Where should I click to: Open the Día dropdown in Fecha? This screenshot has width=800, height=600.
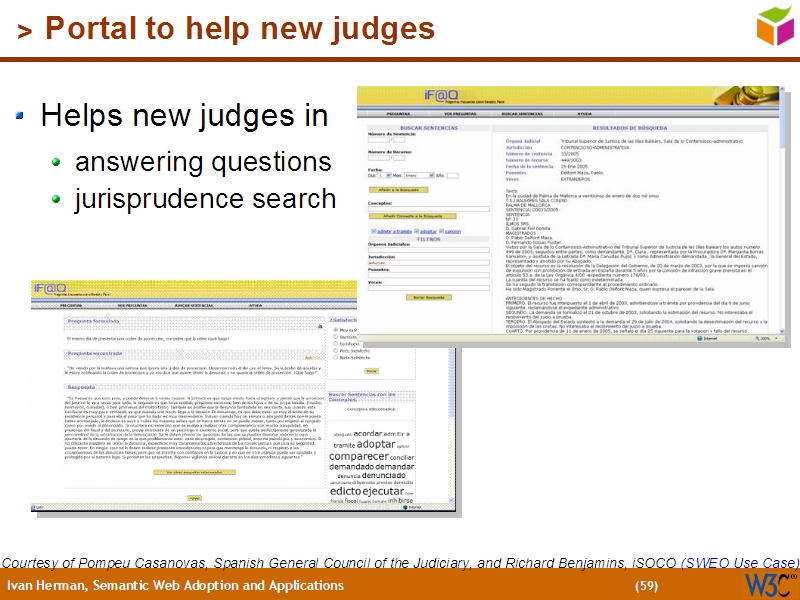pyautogui.click(x=384, y=176)
